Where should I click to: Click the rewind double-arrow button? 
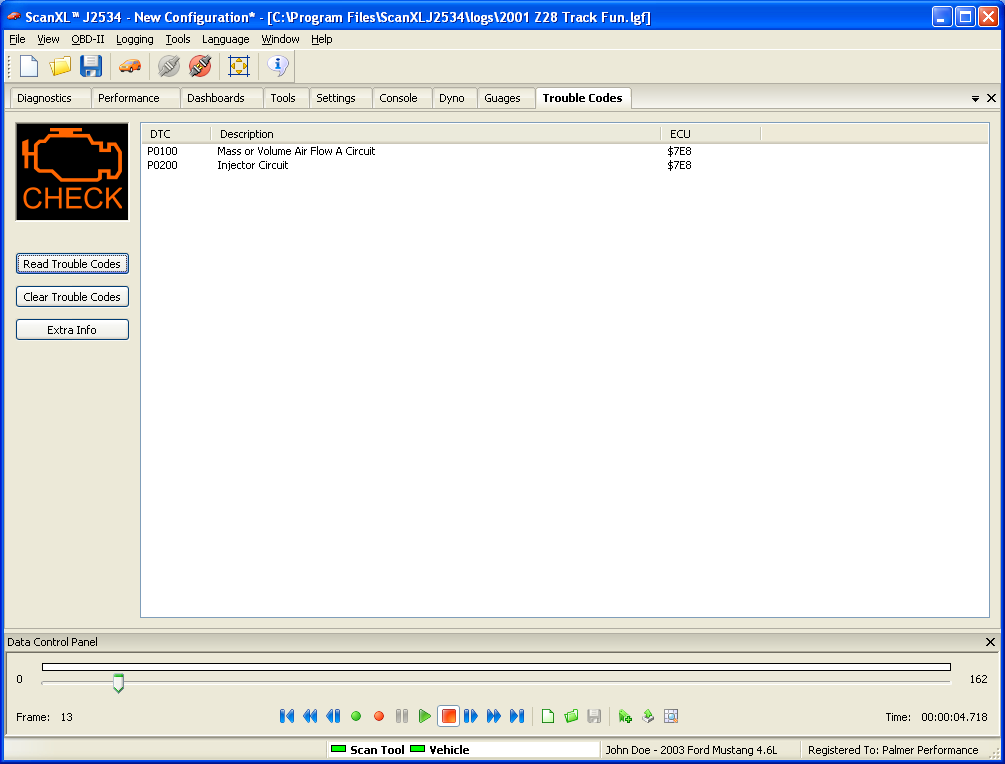coord(310,716)
